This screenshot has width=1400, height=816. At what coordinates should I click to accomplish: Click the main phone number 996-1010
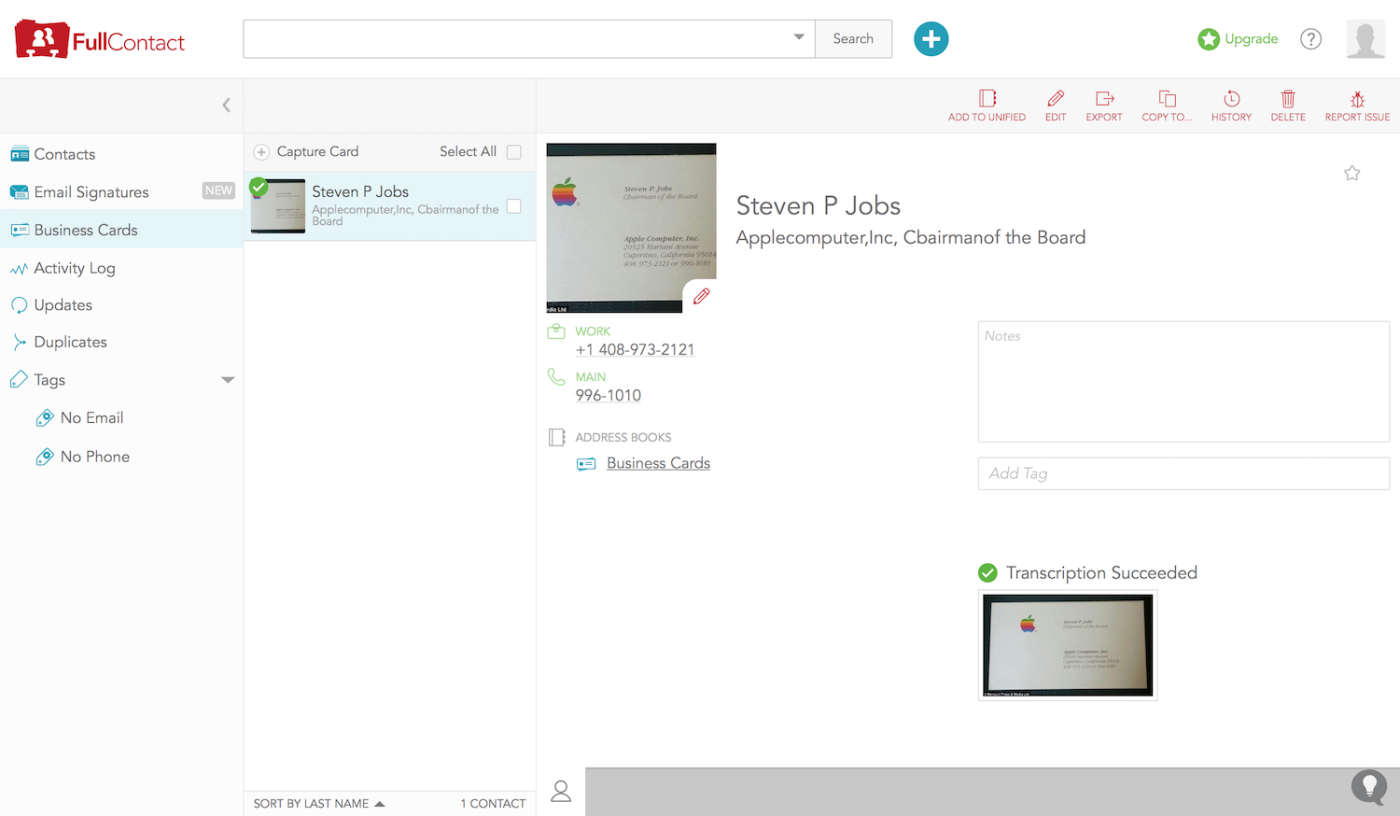pyautogui.click(x=608, y=396)
